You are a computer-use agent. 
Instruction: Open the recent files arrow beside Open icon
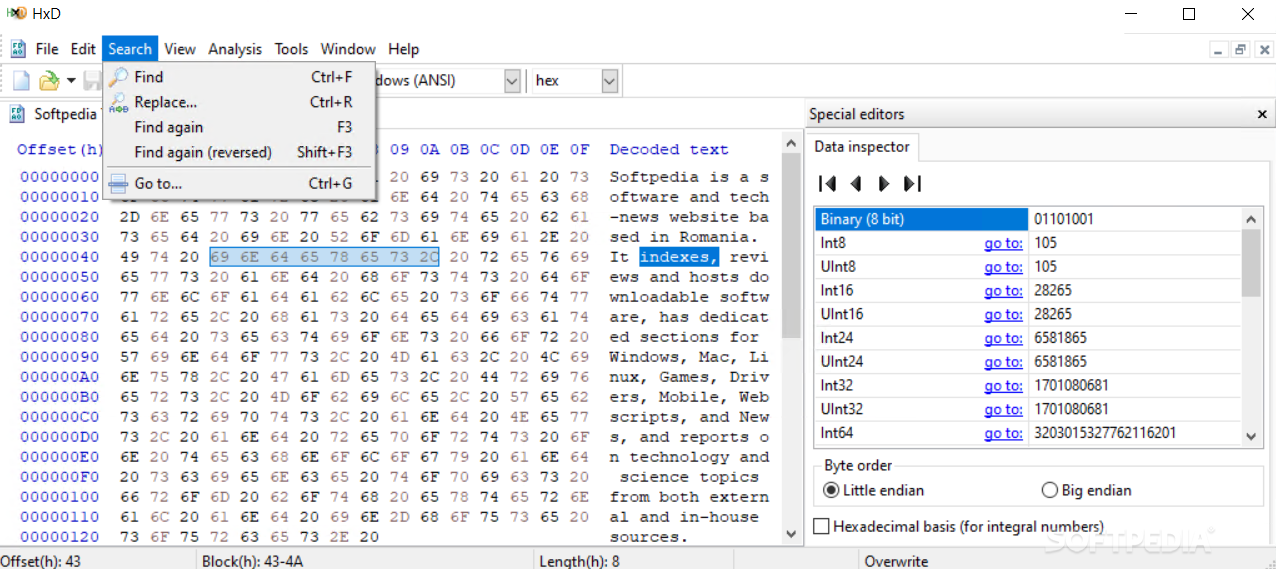coord(71,81)
